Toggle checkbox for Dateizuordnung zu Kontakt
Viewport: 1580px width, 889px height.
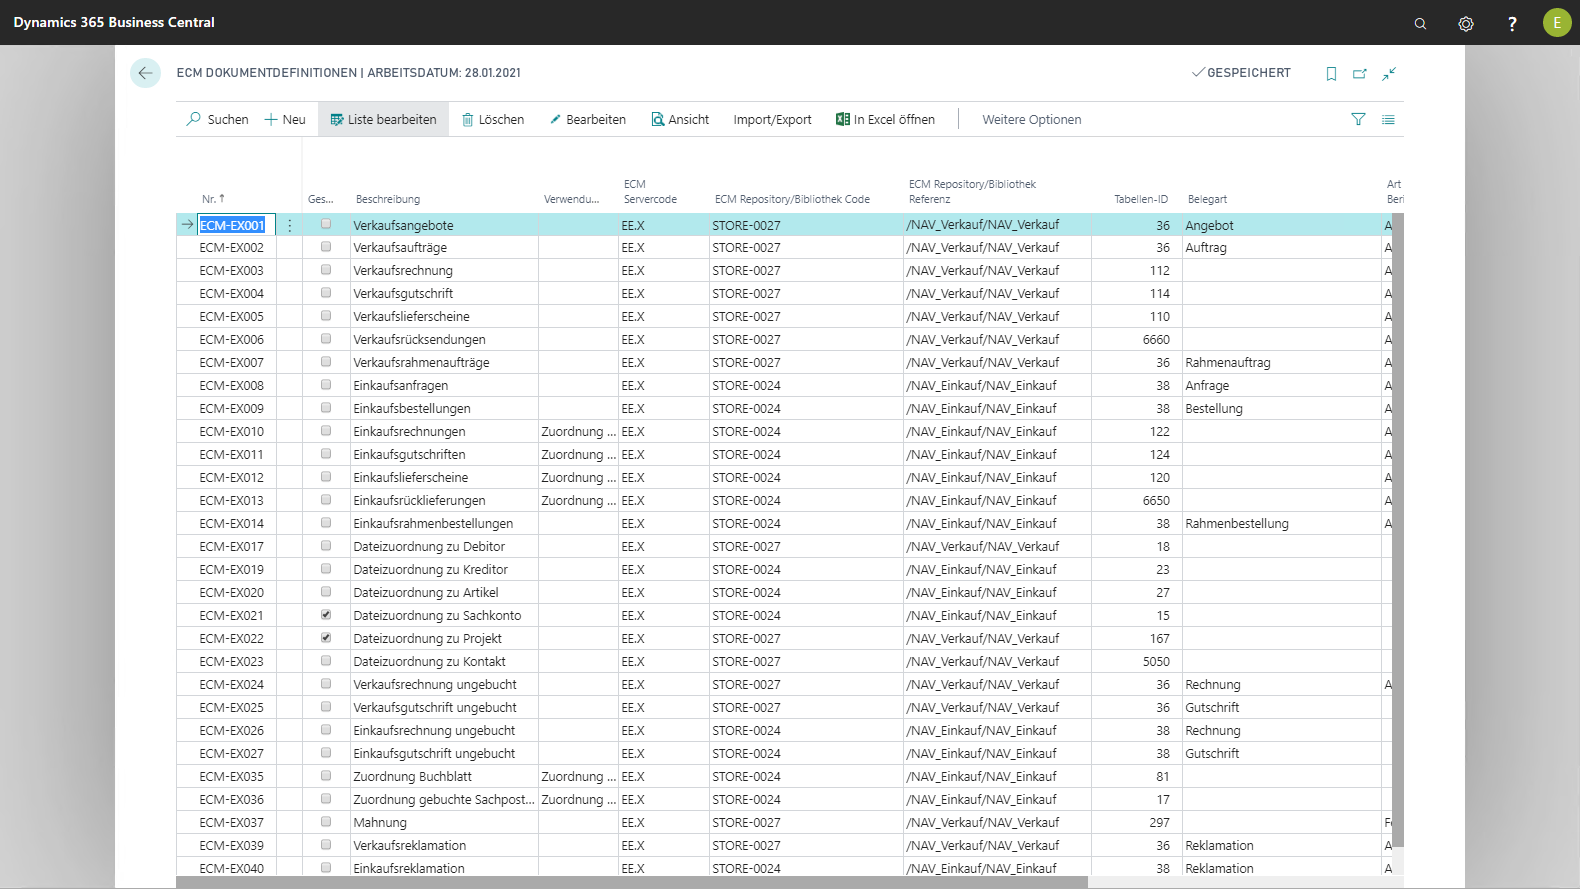pos(326,660)
